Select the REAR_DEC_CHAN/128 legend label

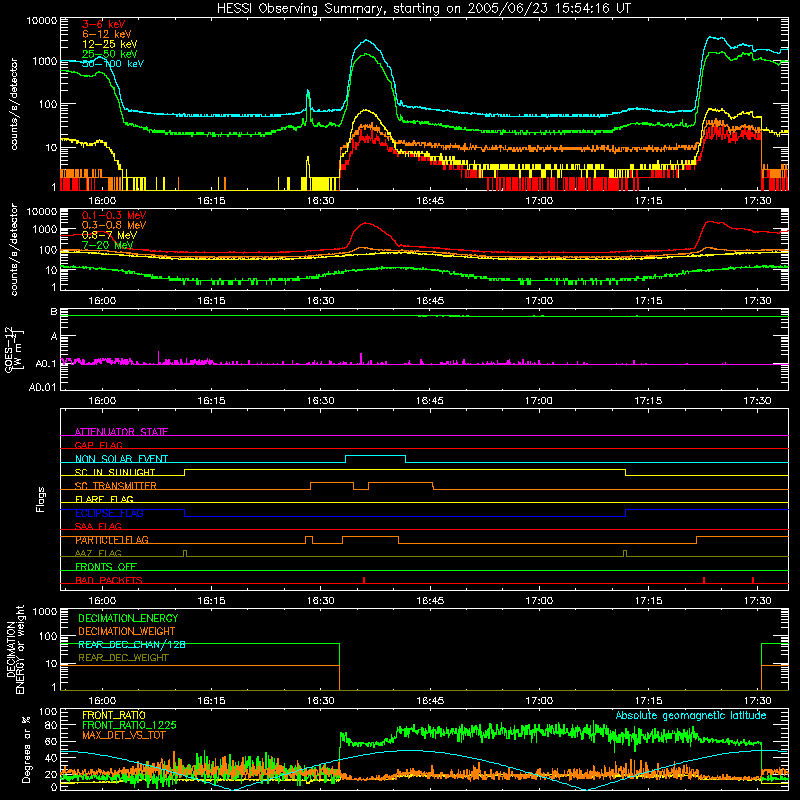point(132,644)
